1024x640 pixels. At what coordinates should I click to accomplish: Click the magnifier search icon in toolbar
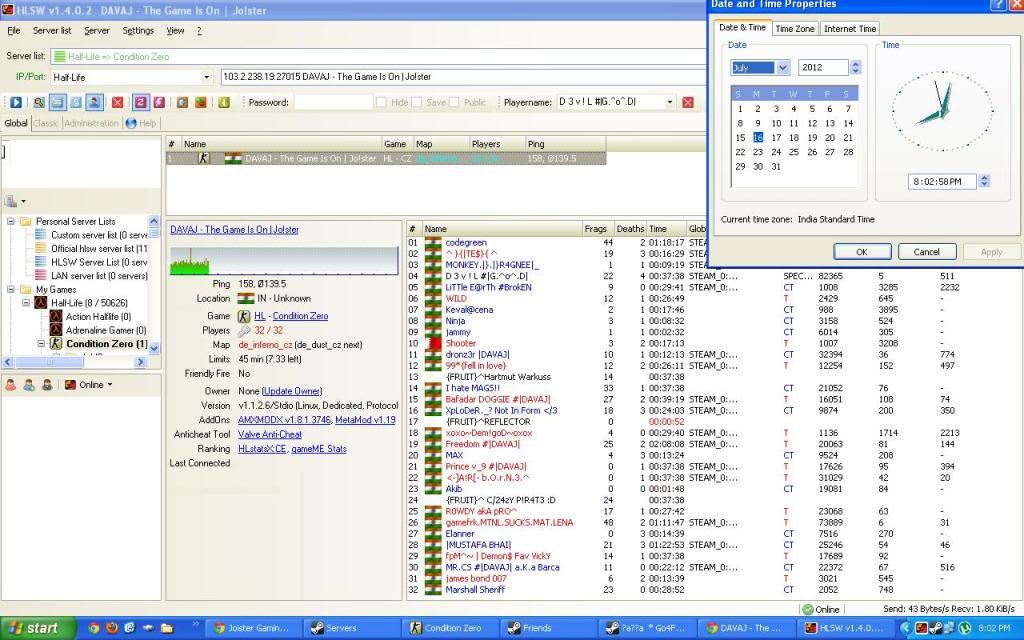pos(39,103)
